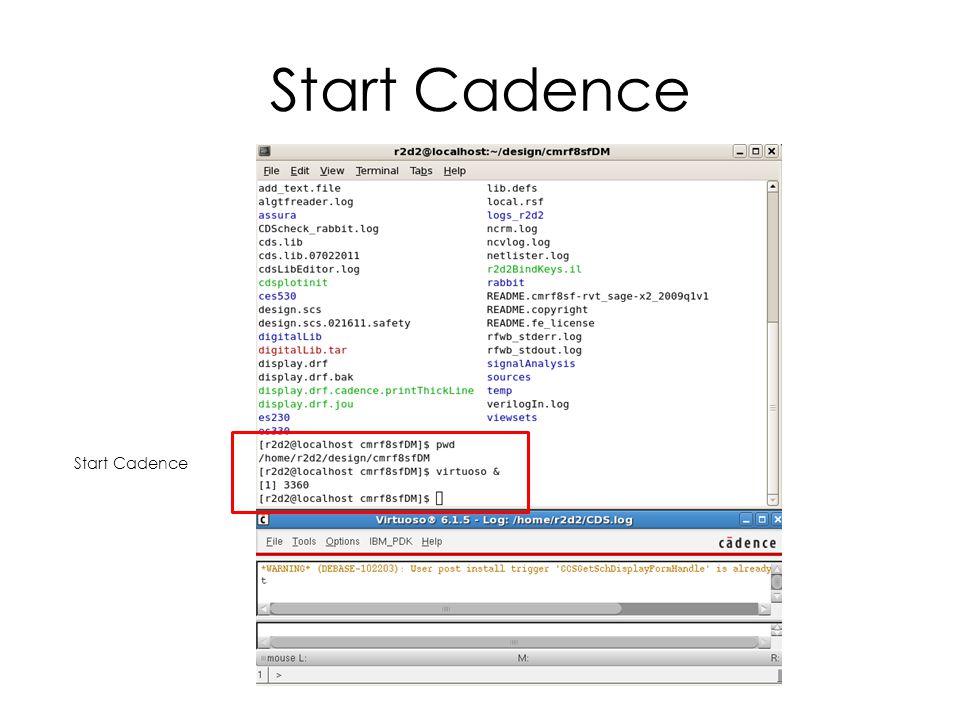Click the 'sources' directory name
The width and height of the screenshot is (960, 720).
tap(509, 377)
